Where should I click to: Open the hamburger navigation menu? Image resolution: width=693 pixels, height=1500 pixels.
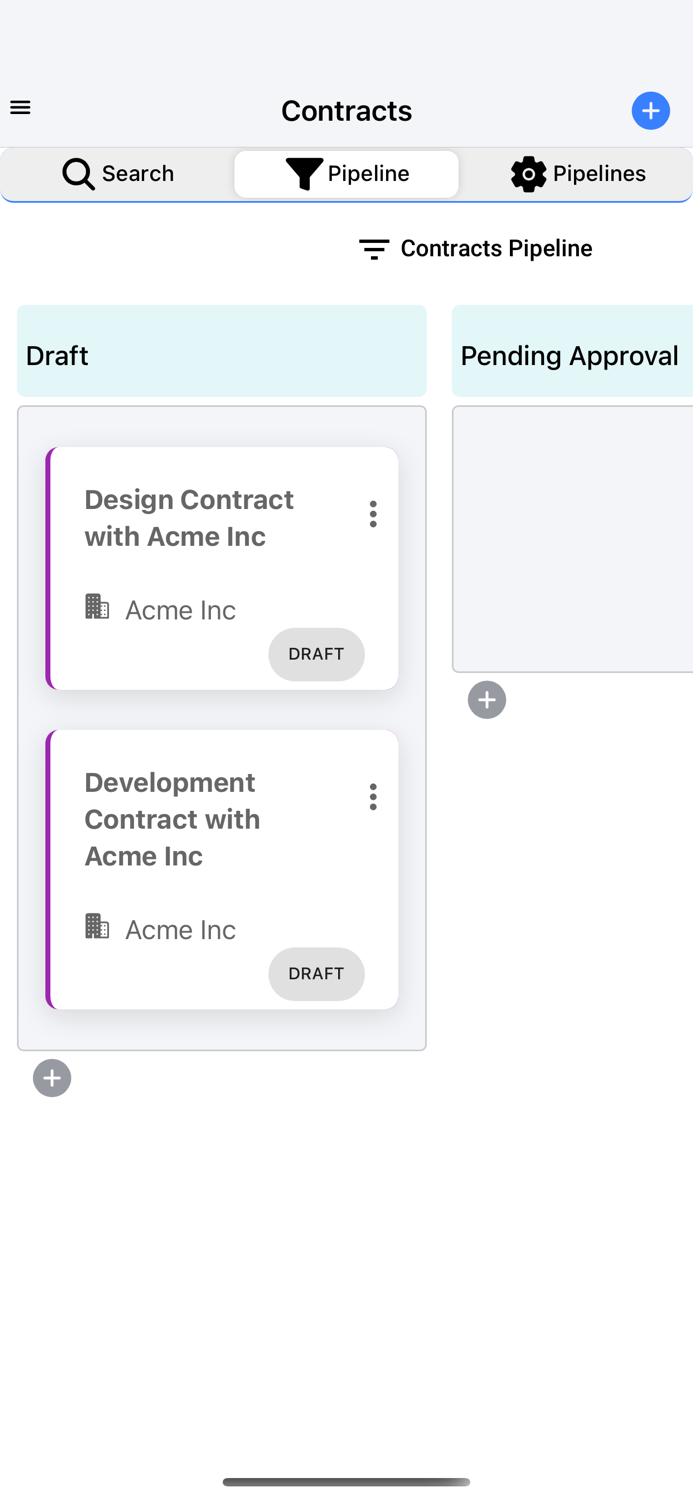coord(20,107)
